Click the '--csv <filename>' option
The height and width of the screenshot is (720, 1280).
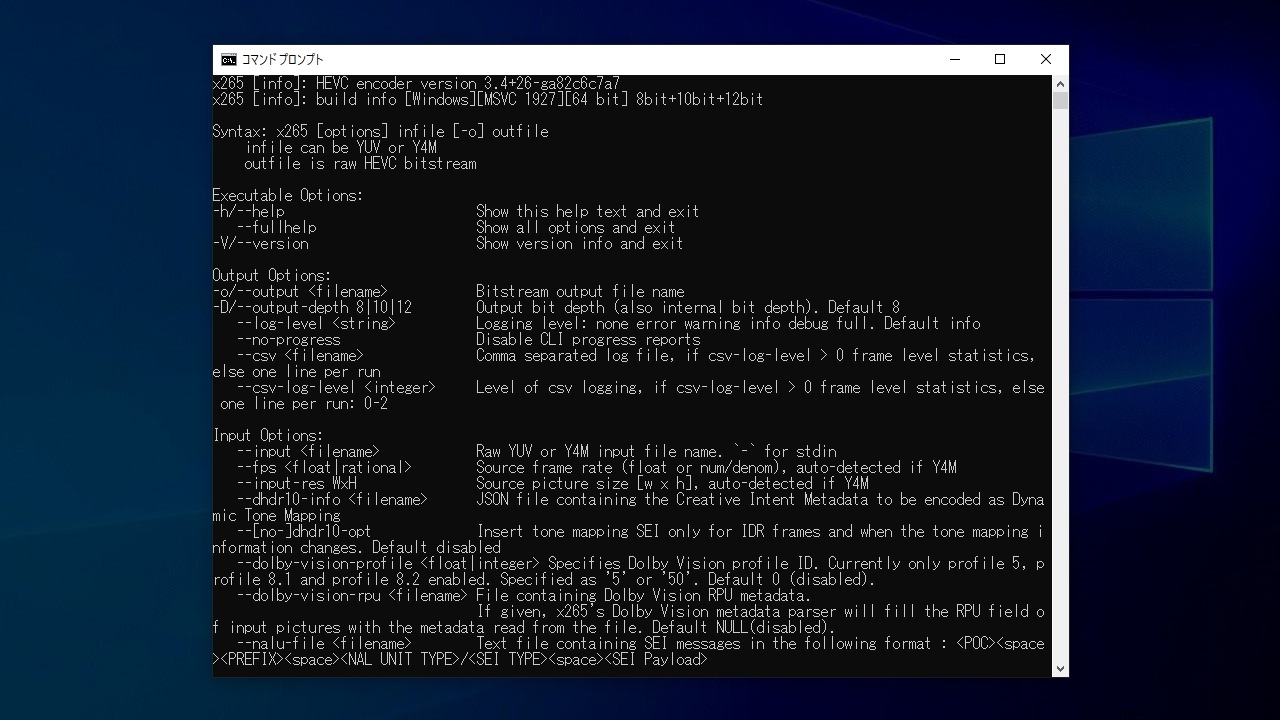(x=300, y=356)
